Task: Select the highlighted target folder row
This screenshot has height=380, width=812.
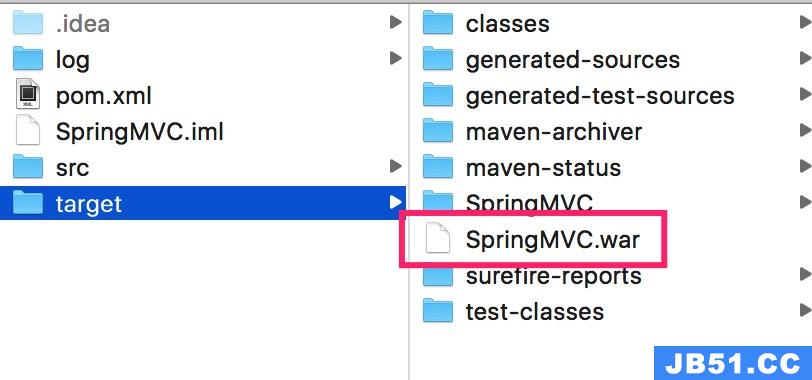Action: coord(203,203)
